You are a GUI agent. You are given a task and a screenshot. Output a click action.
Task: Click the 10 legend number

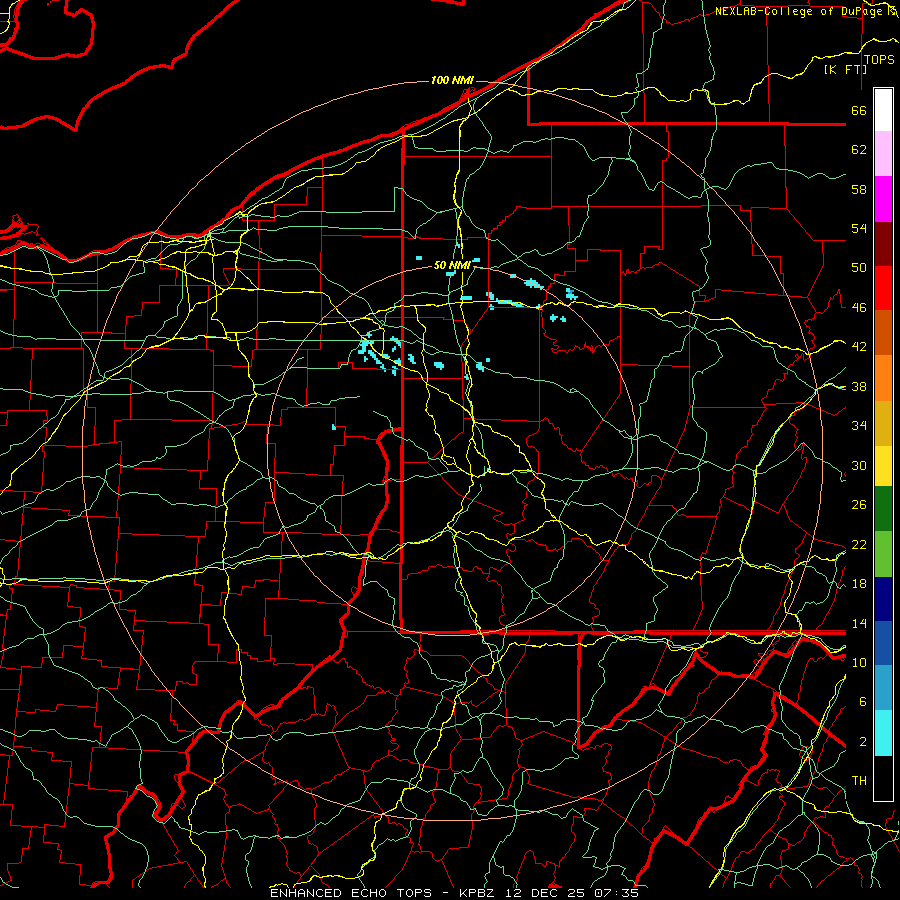tap(859, 663)
